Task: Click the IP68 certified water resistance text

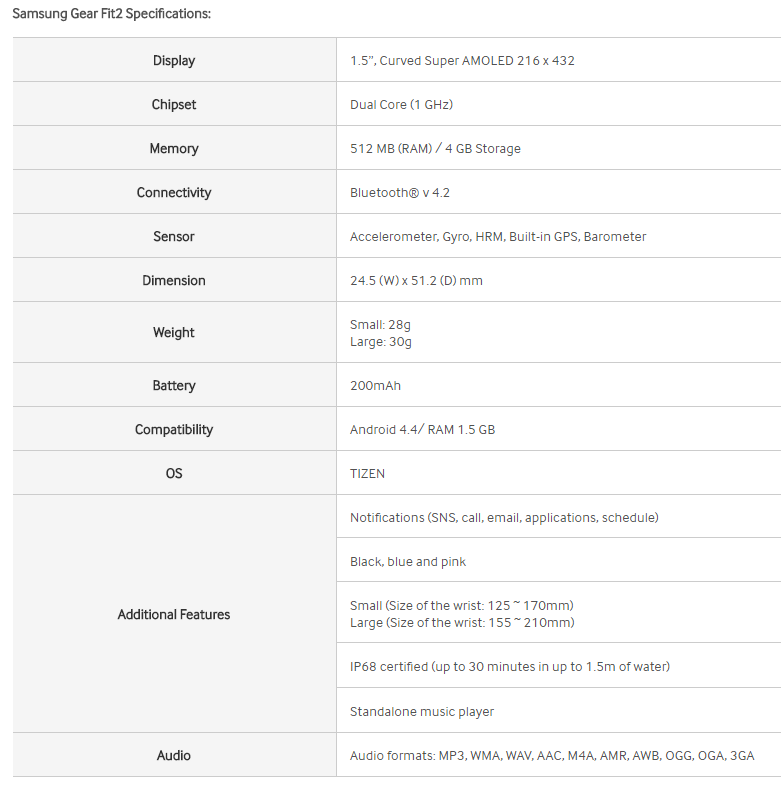Action: click(x=510, y=667)
